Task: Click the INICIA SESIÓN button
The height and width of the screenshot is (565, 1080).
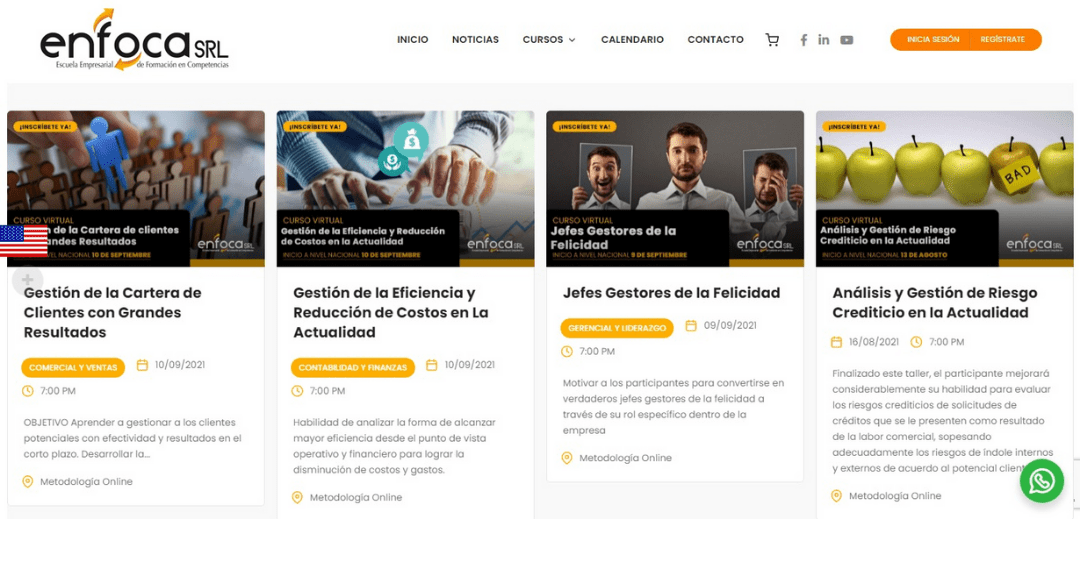Action: click(x=932, y=39)
